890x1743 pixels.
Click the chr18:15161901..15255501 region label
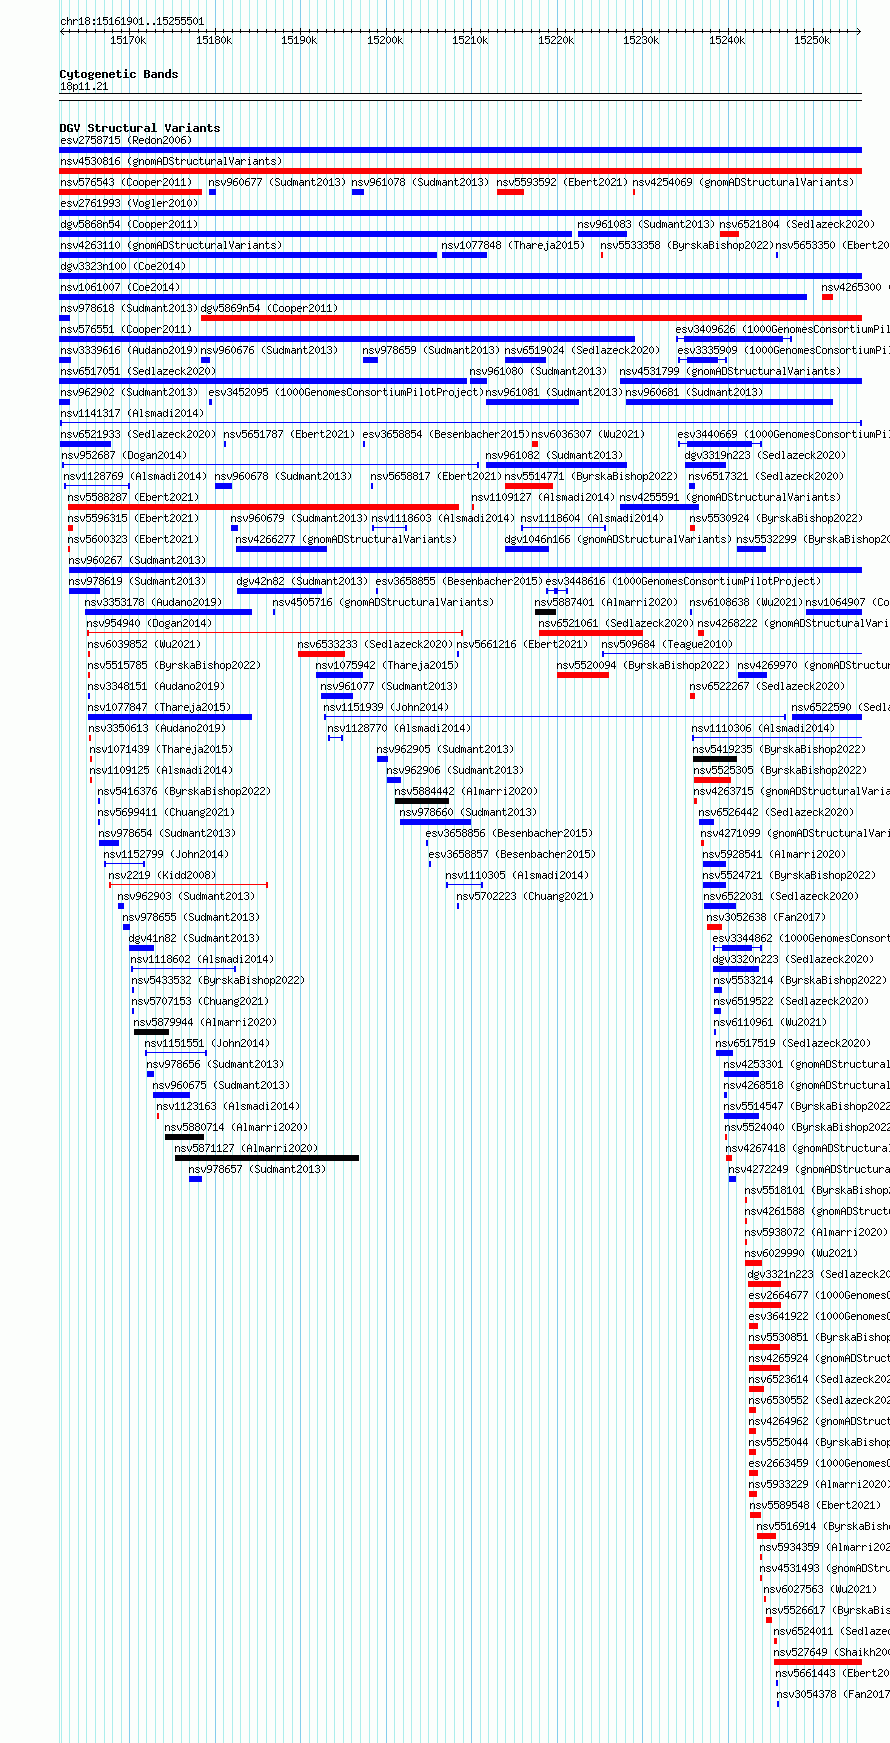click(x=132, y=21)
